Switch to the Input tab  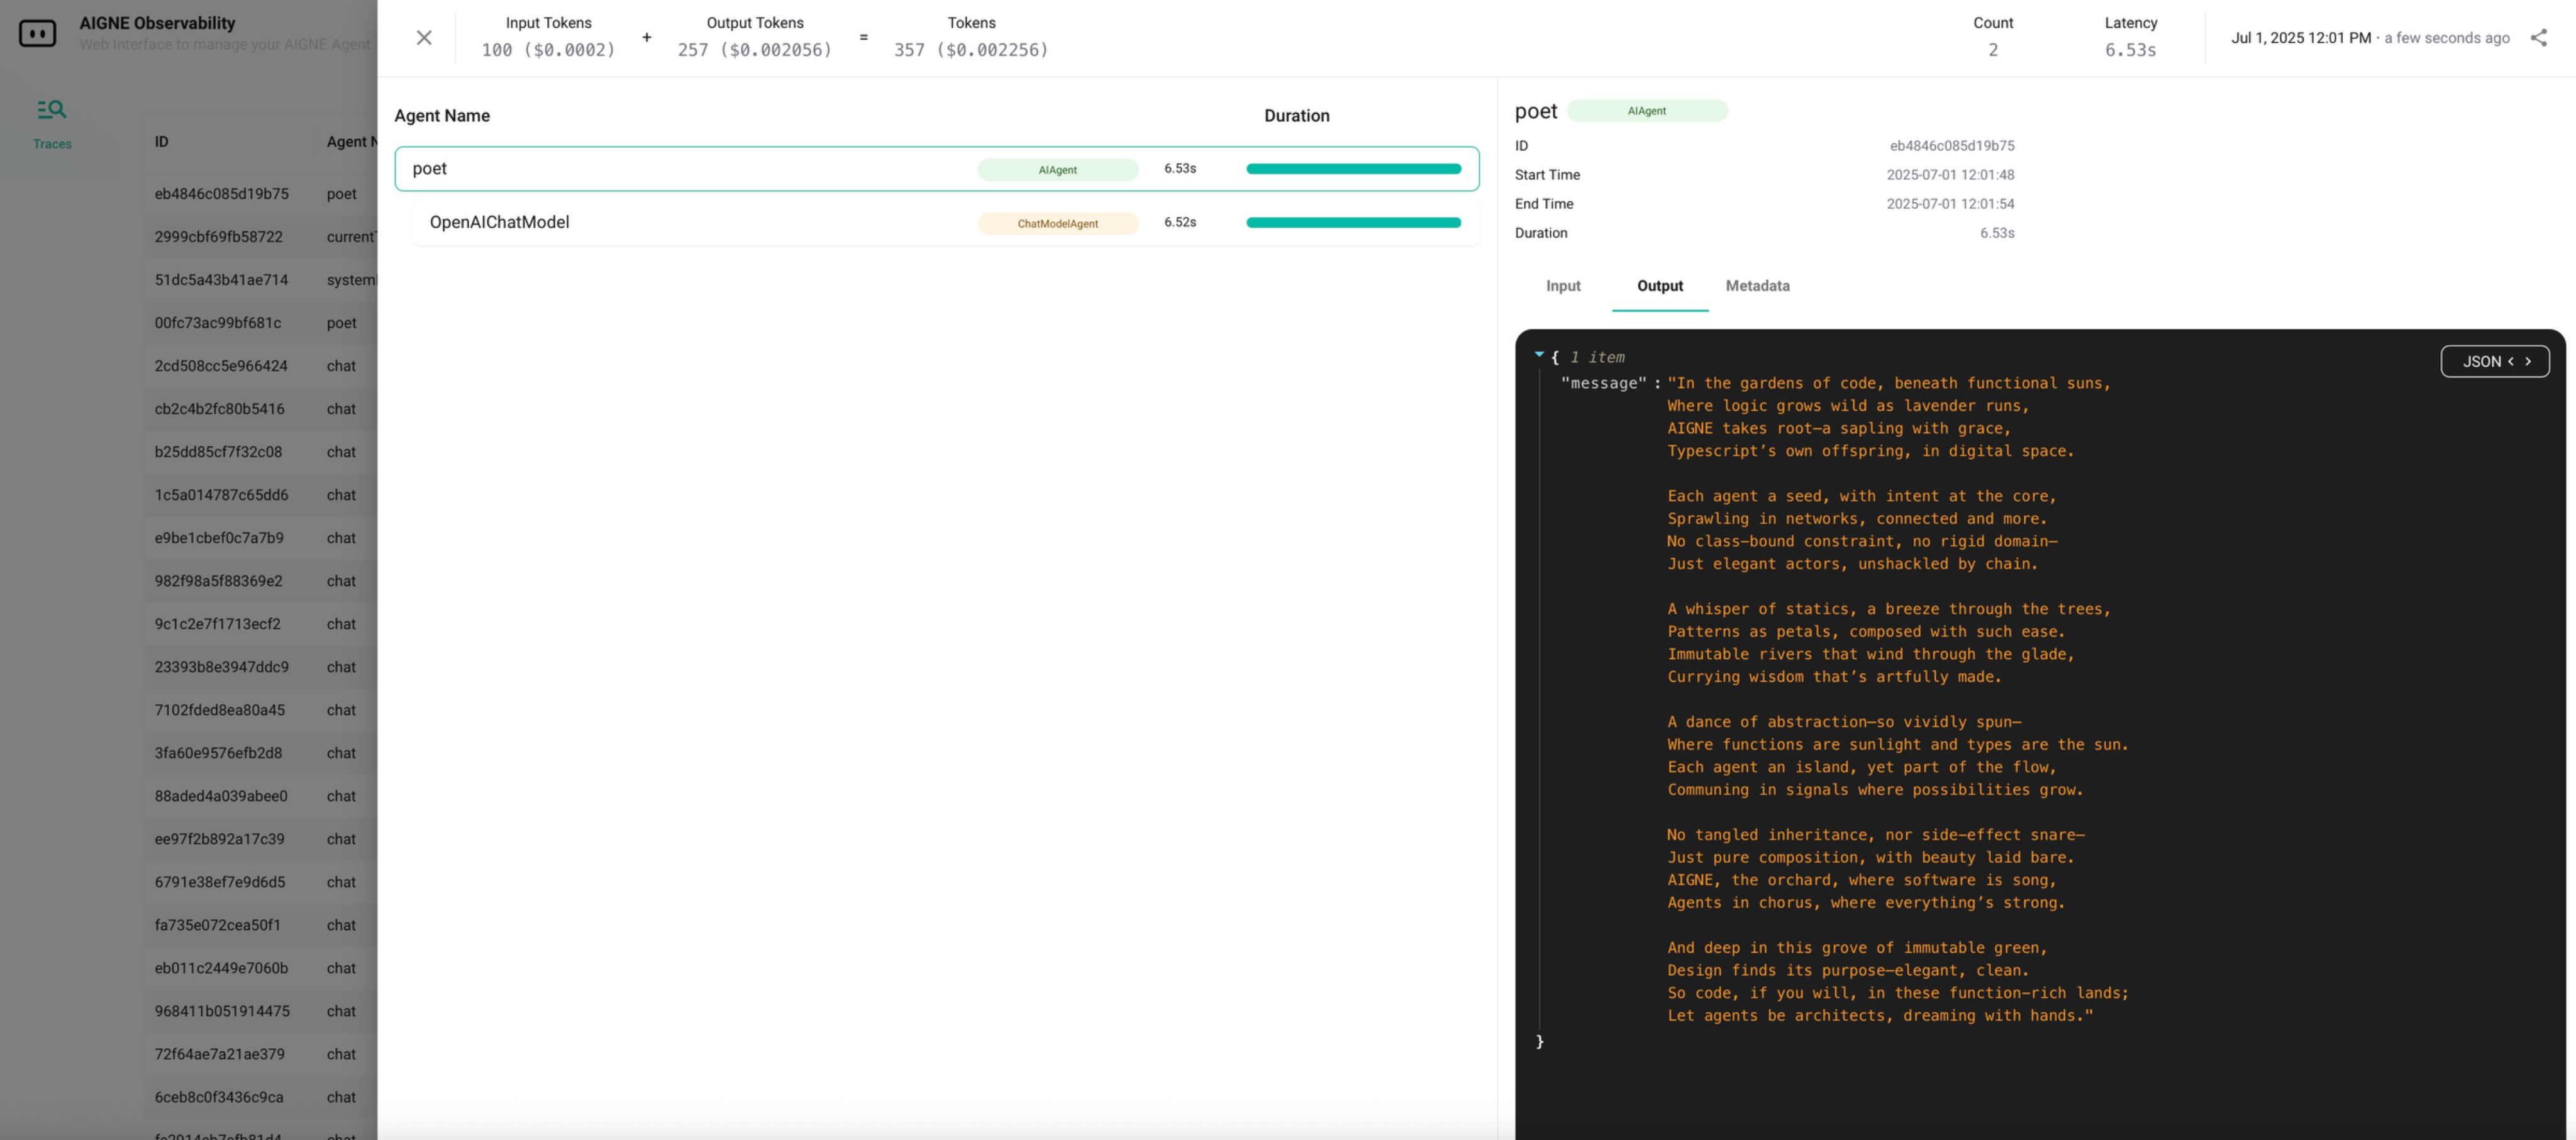click(x=1563, y=286)
